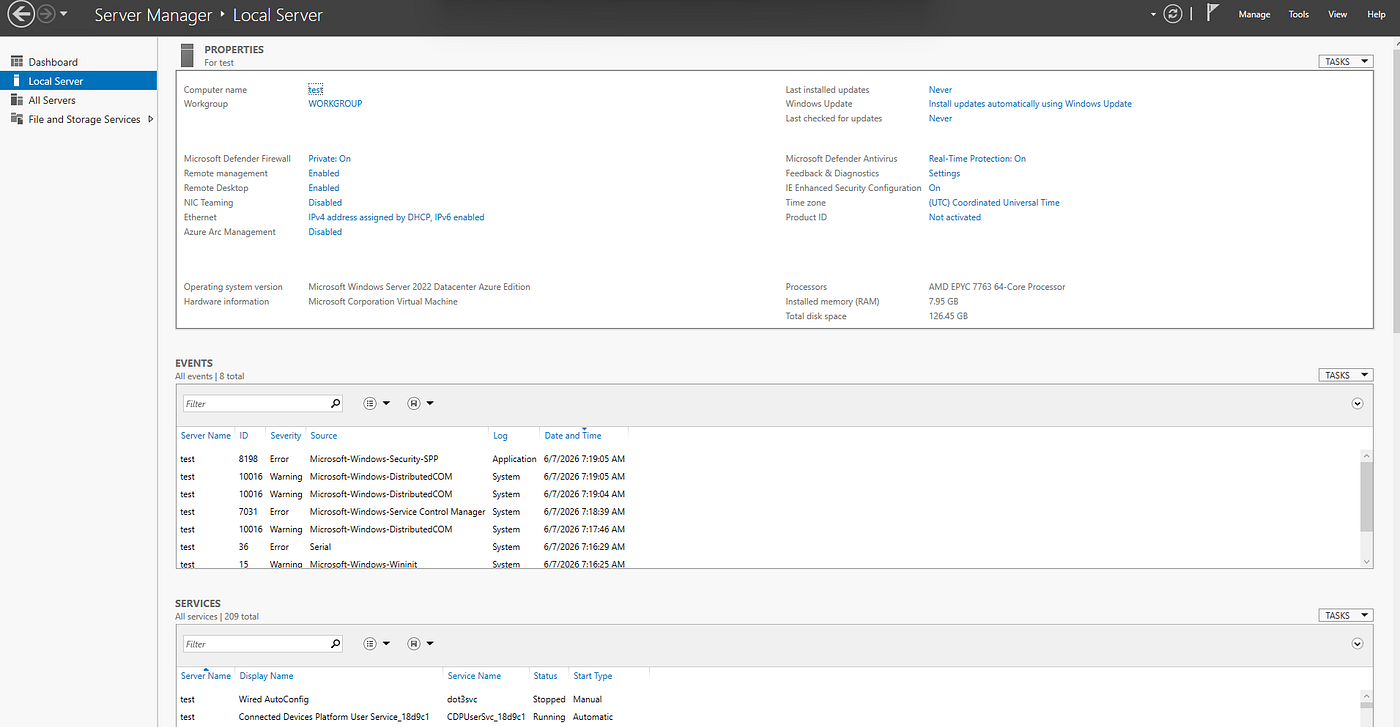1400x727 pixels.
Task: Click the search magnifier in Events filter
Action: 335,404
